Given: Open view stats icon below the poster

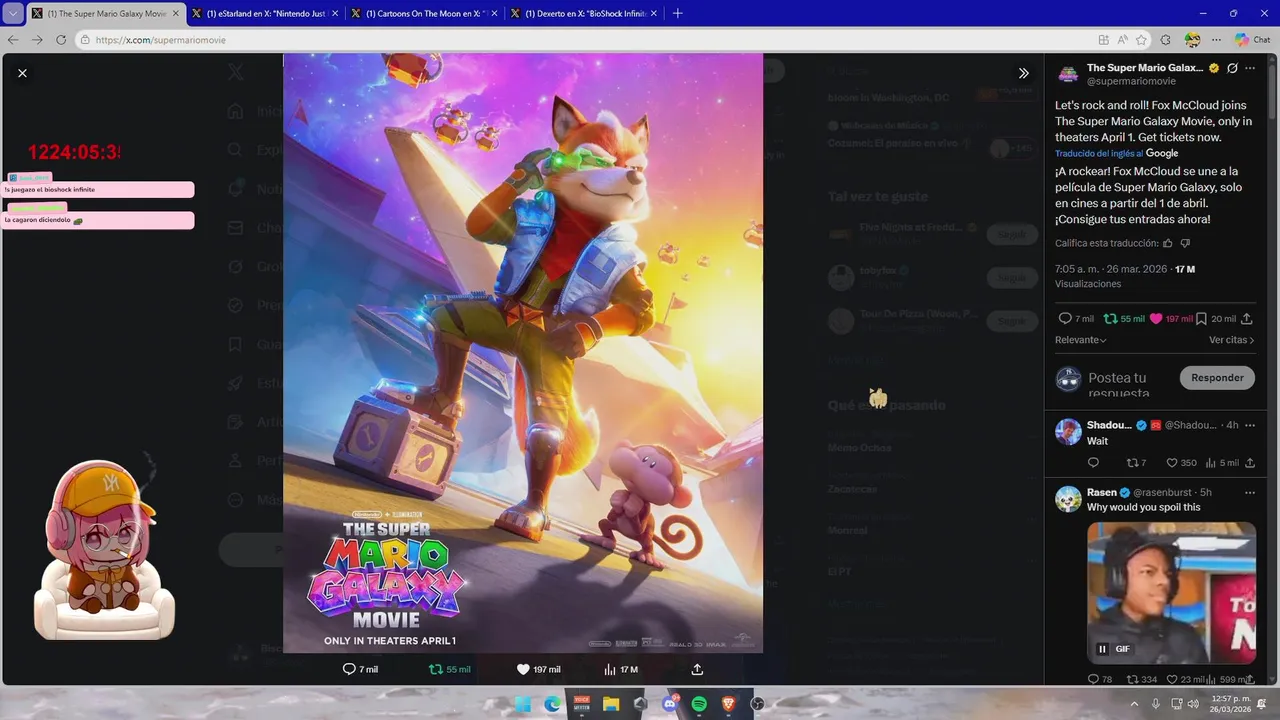Looking at the screenshot, I should [x=609, y=669].
